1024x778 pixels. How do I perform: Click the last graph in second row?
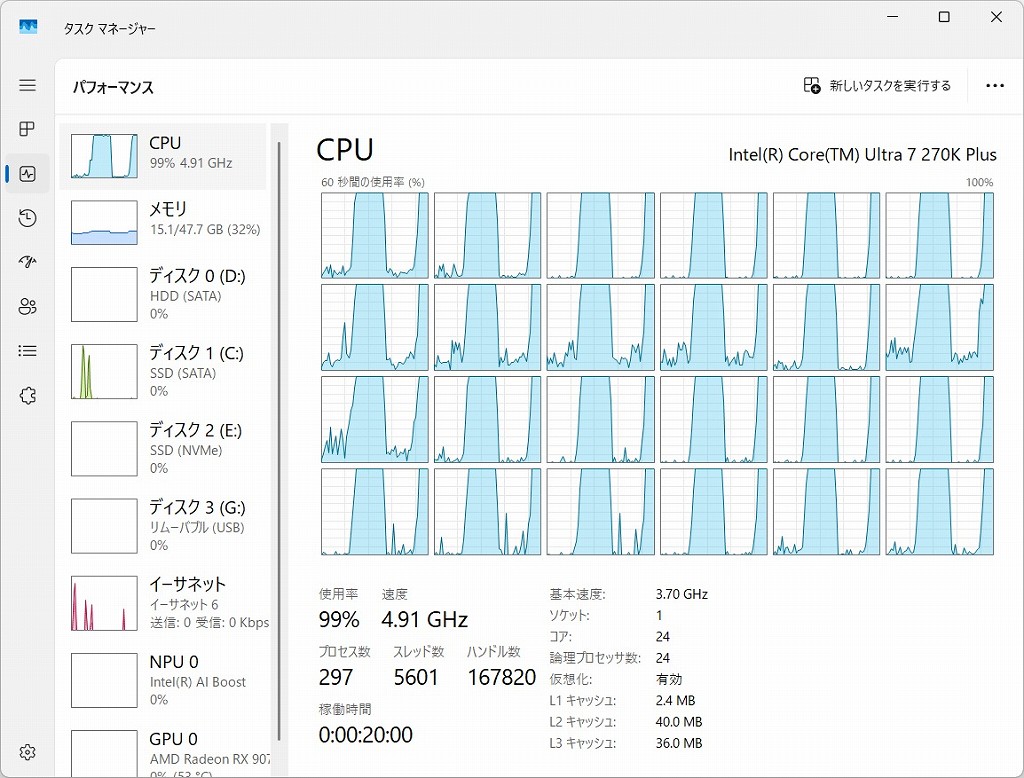(x=939, y=327)
